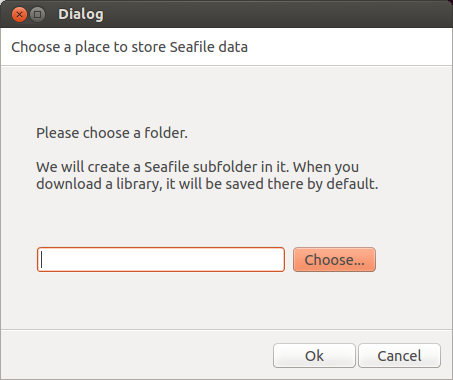Confirm the folder with the Ok button
This screenshot has height=380, width=453.
tap(314, 356)
